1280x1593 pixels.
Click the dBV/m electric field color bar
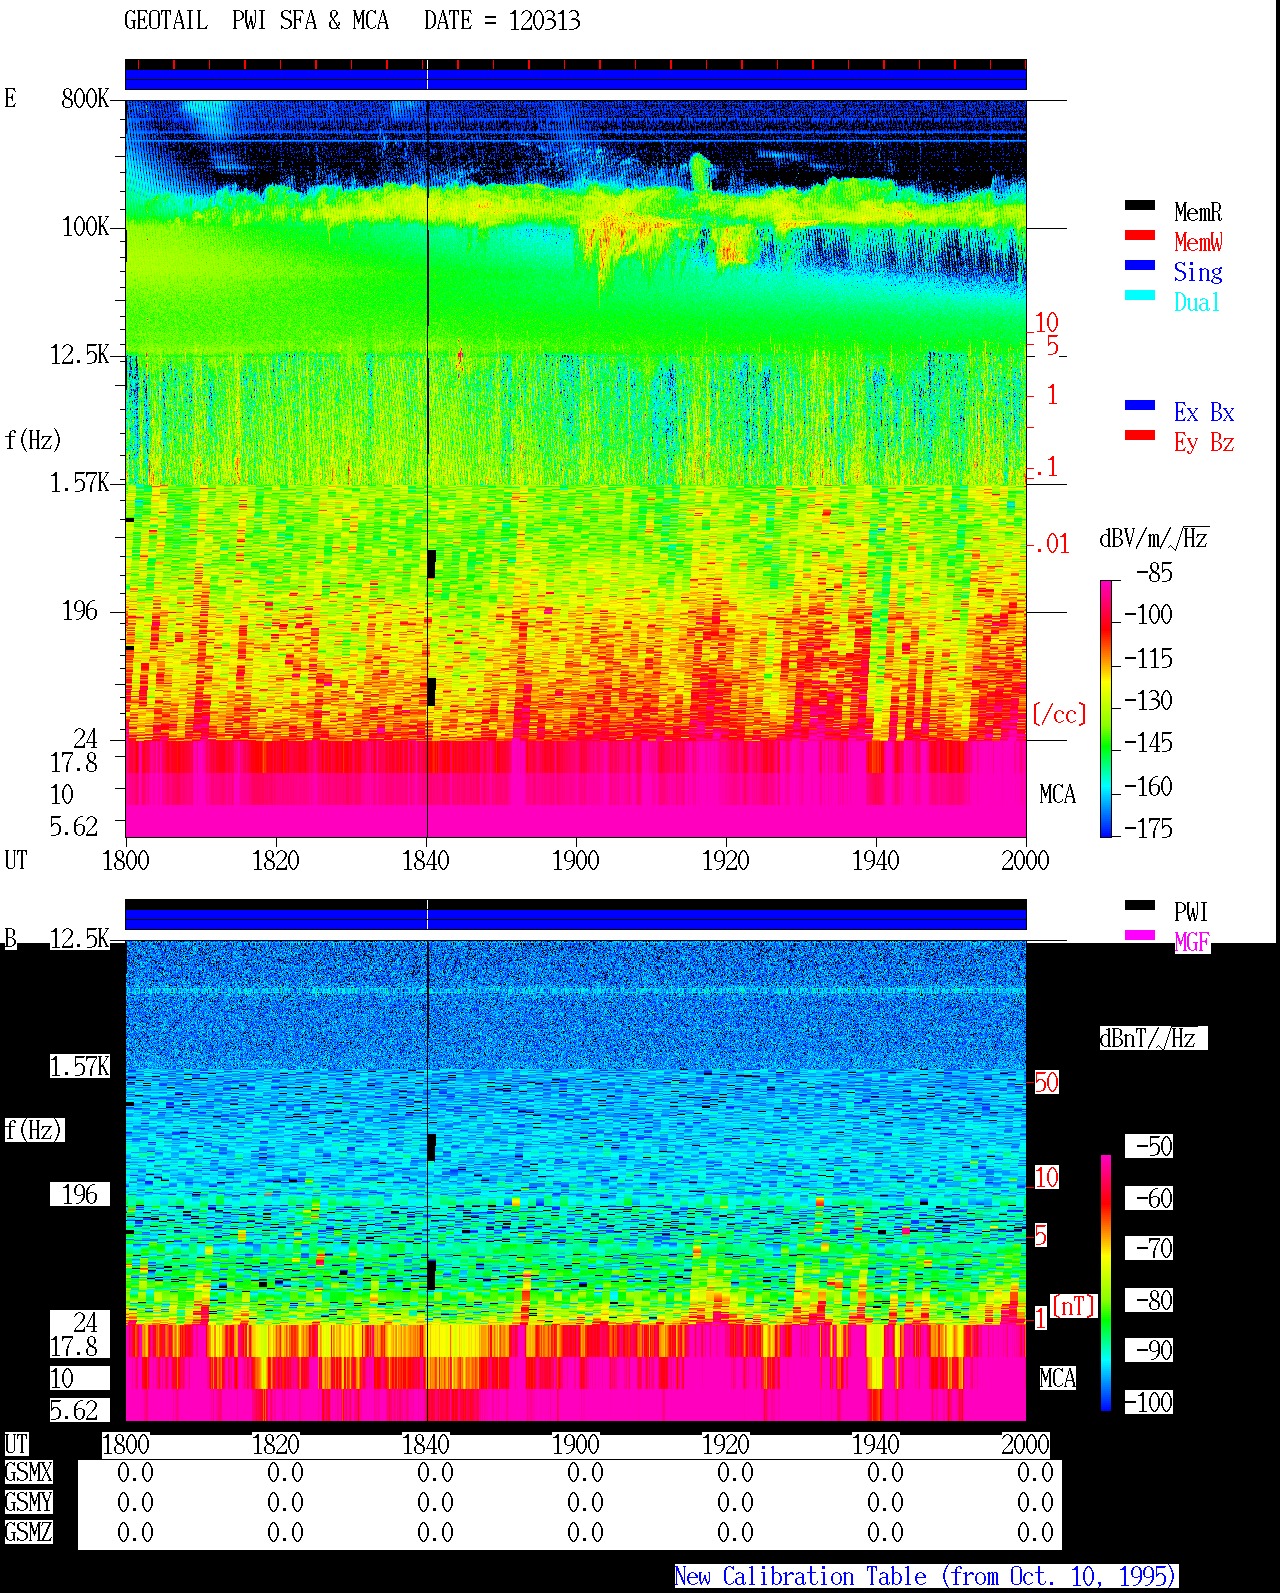(1106, 708)
